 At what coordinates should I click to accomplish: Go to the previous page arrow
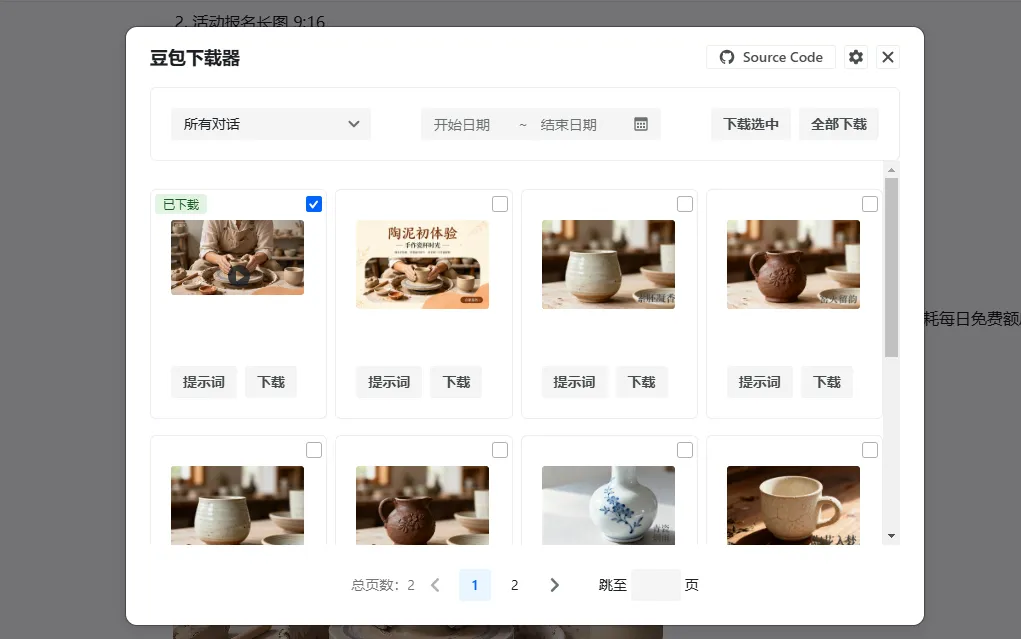[435, 585]
